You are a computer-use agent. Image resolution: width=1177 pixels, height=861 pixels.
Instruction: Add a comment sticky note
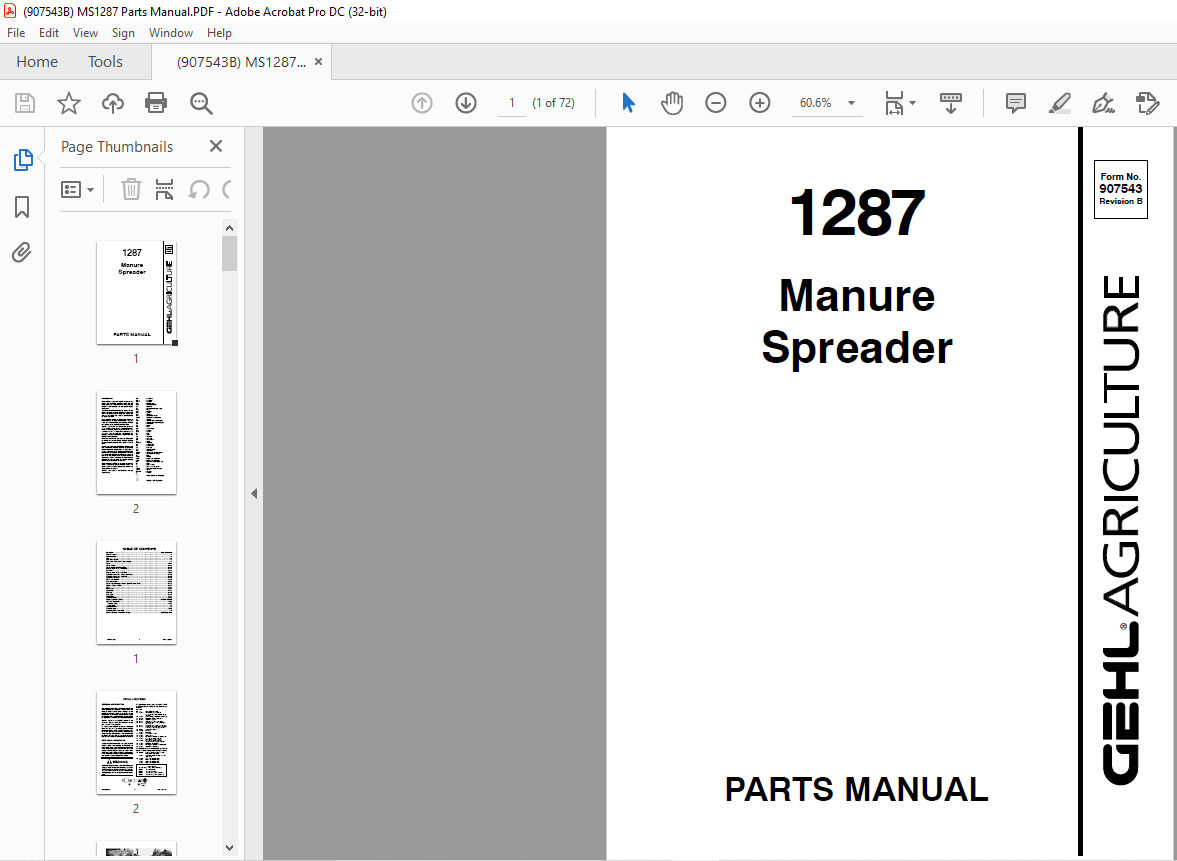[x=1016, y=103]
